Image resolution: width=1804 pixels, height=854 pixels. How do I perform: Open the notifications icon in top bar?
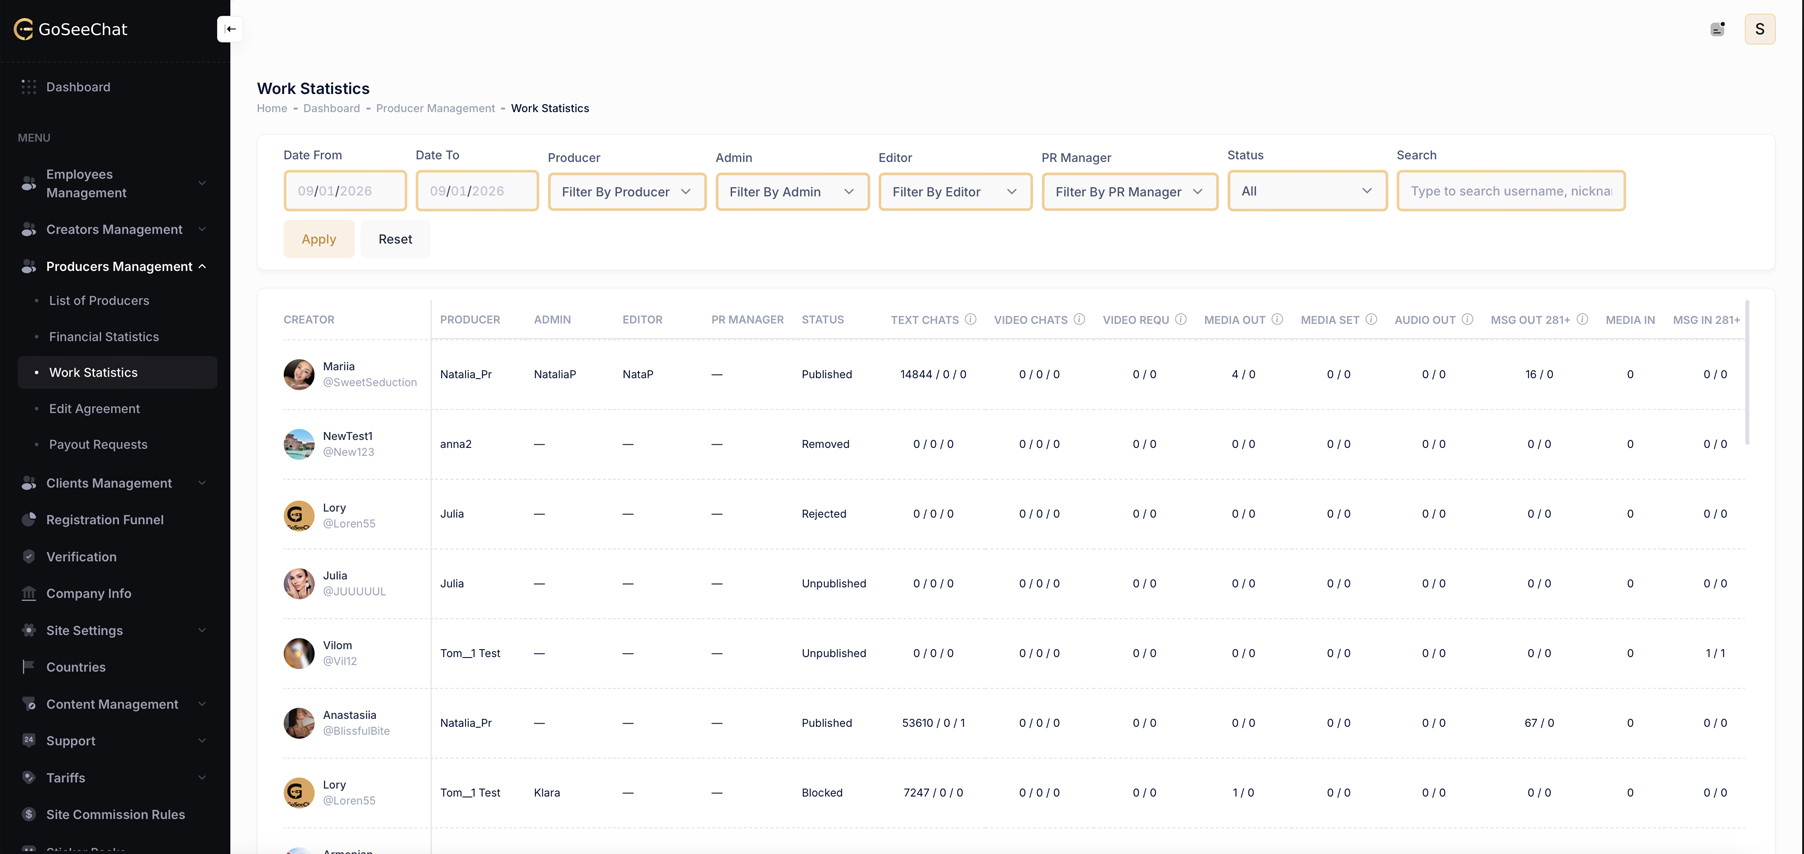(1717, 29)
